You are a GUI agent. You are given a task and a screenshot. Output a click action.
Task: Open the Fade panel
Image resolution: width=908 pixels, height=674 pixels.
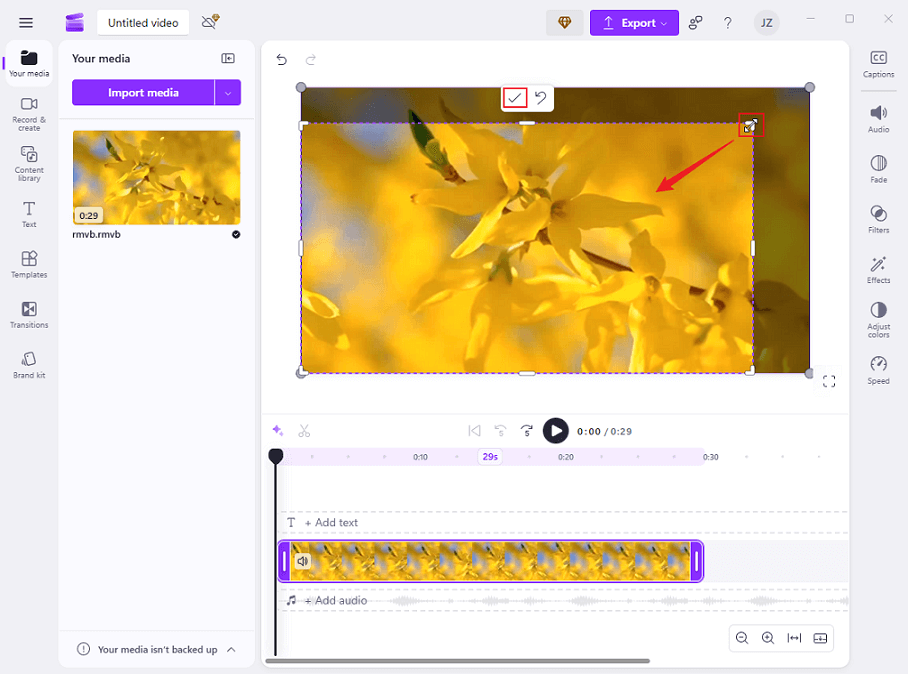[x=877, y=169]
